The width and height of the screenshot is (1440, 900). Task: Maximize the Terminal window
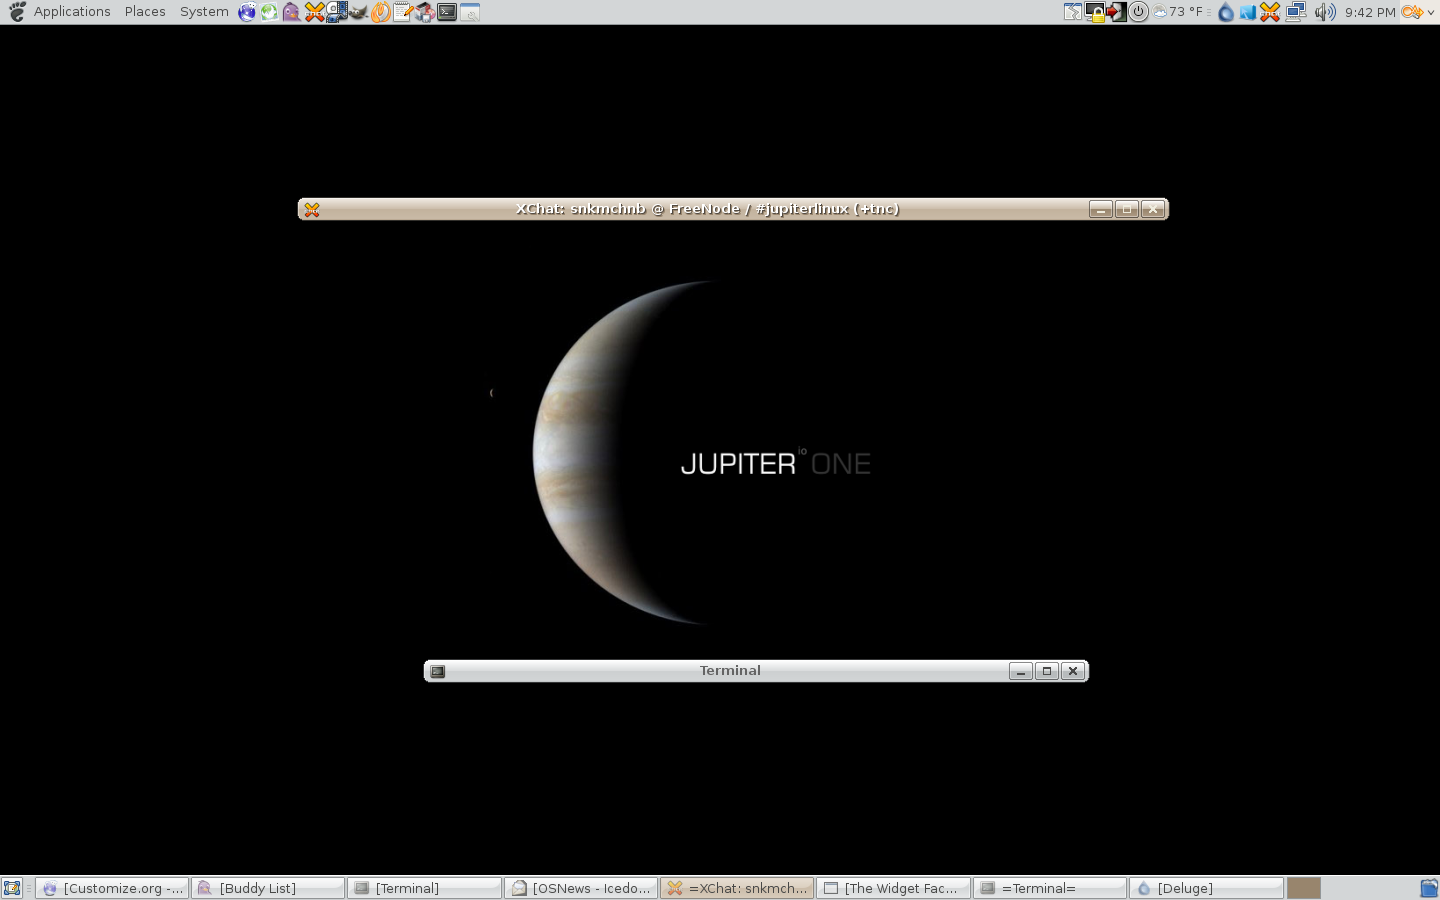point(1047,671)
